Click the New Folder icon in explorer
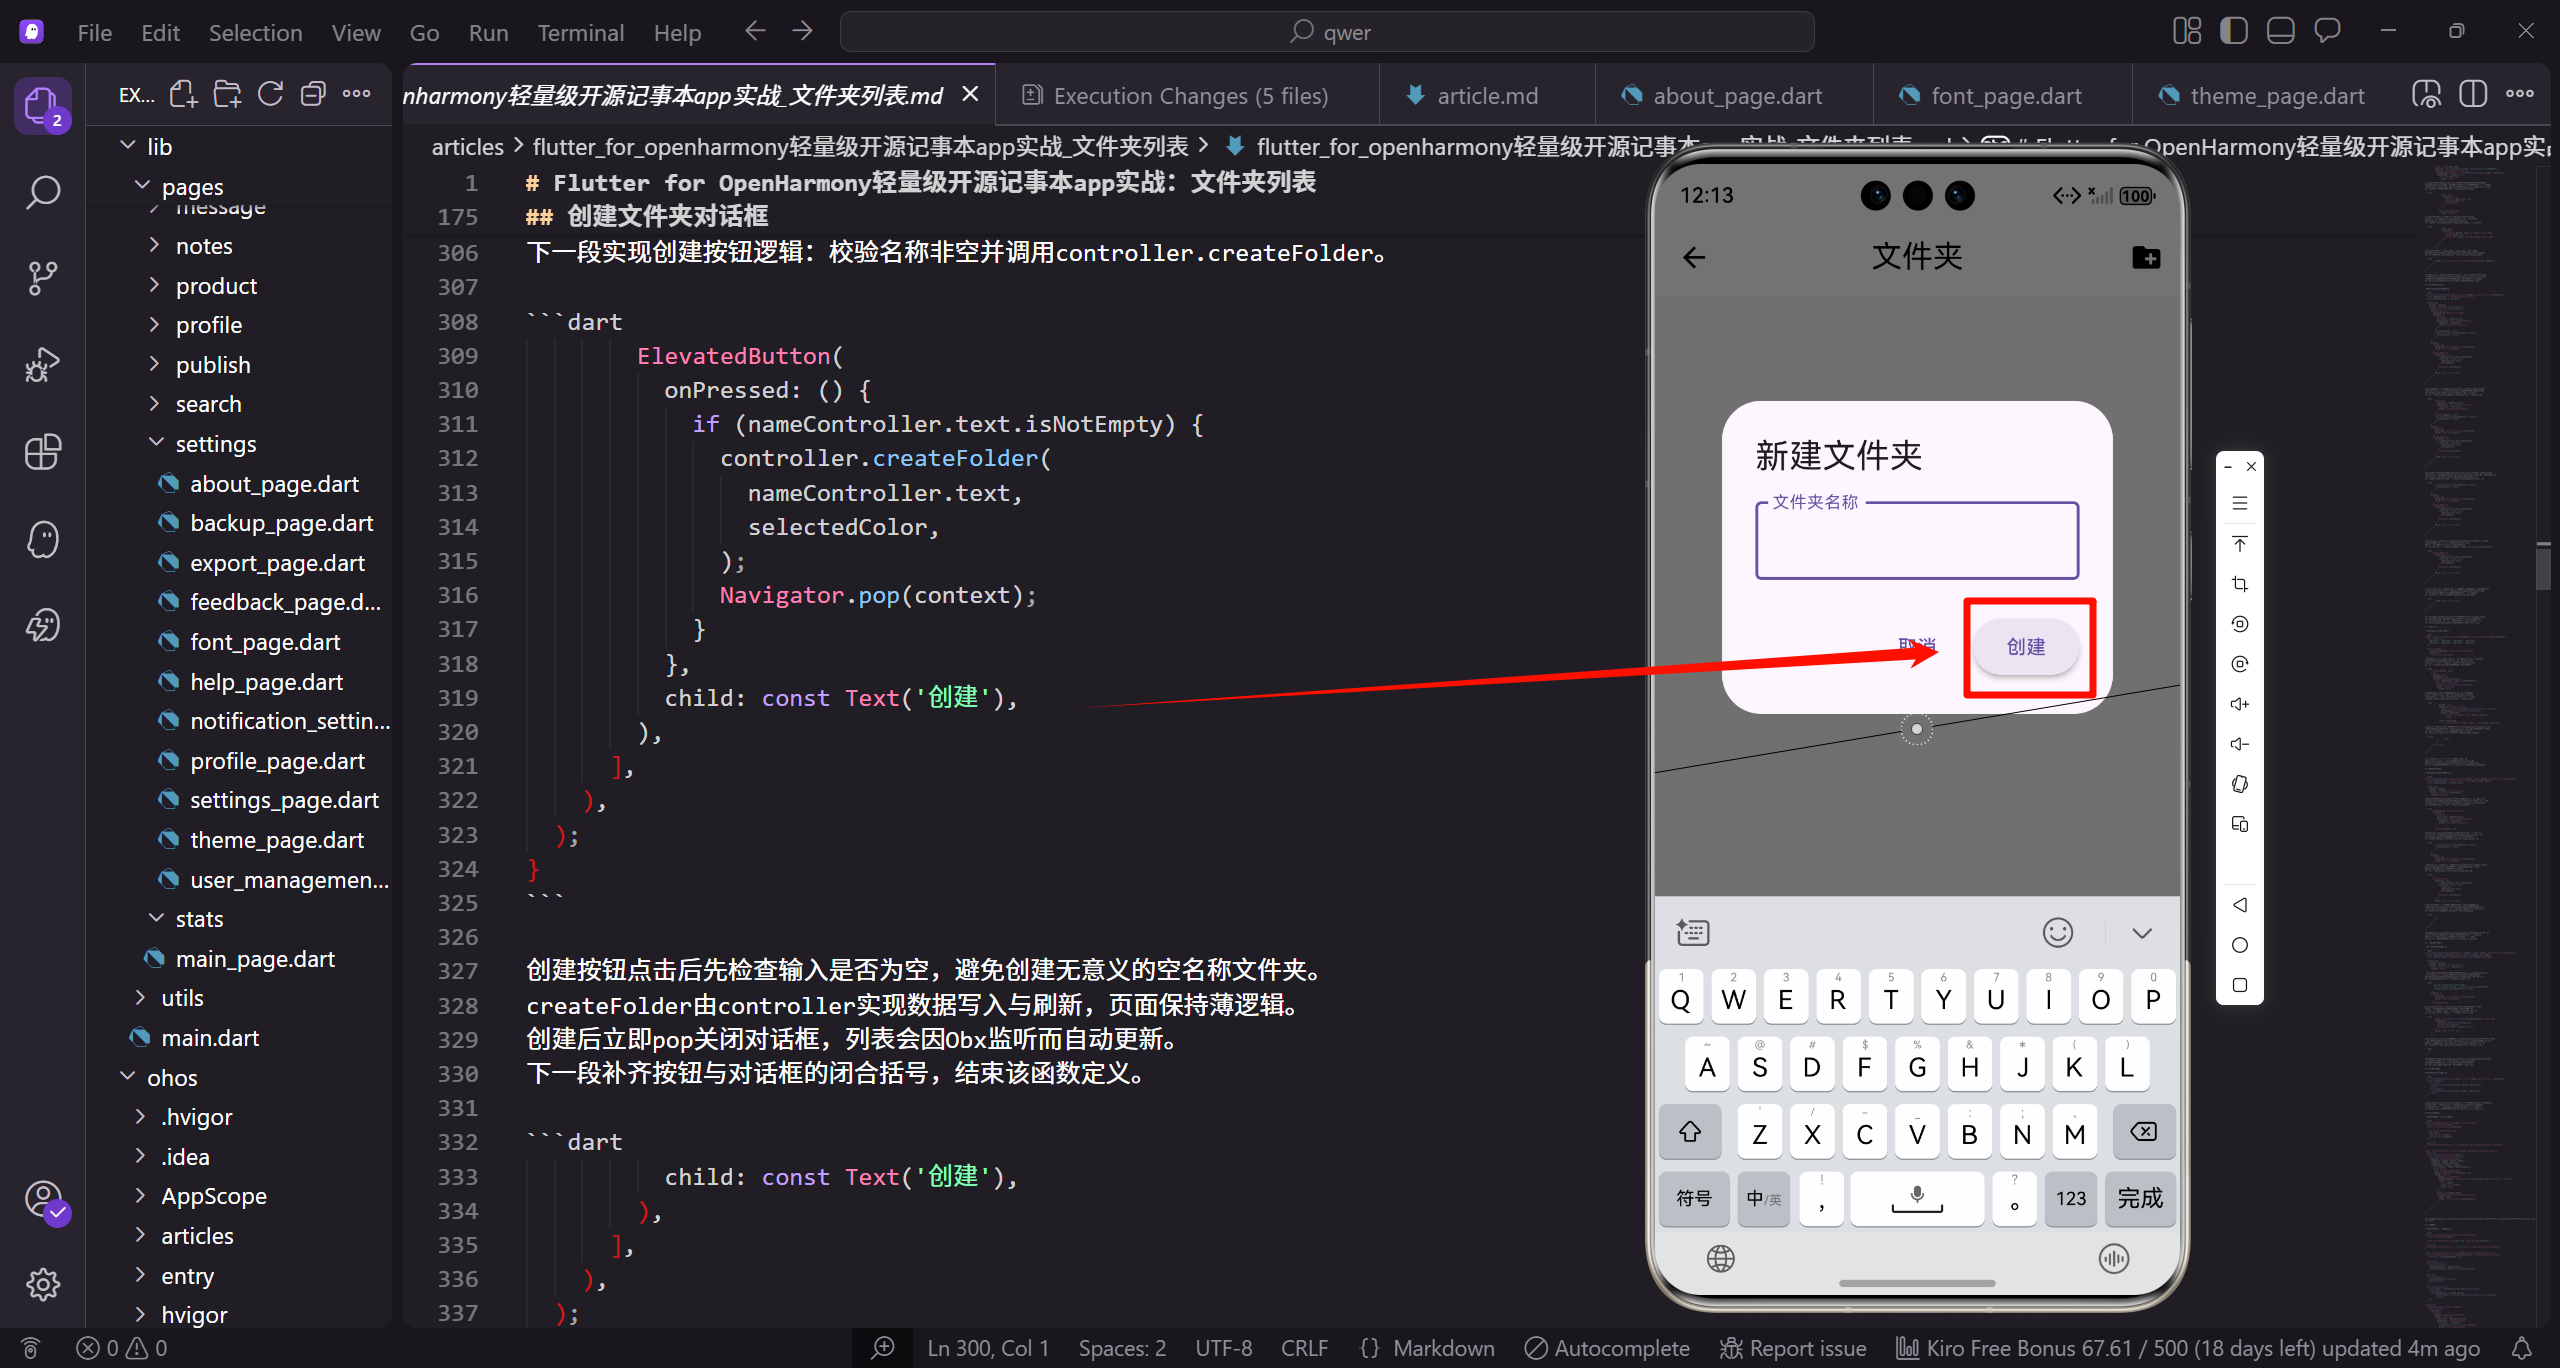Image resolution: width=2560 pixels, height=1368 pixels. point(227,95)
